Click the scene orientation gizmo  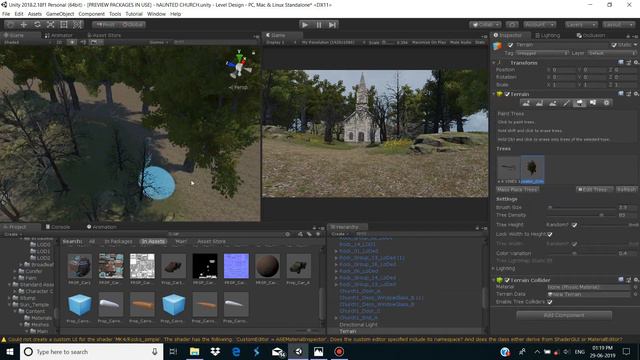(x=239, y=65)
